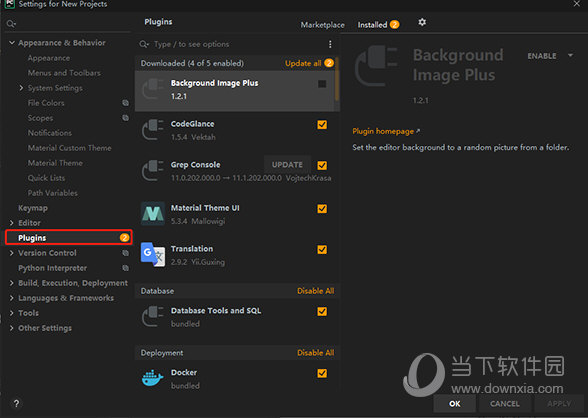Open the Plugin homepage link

tap(383, 131)
